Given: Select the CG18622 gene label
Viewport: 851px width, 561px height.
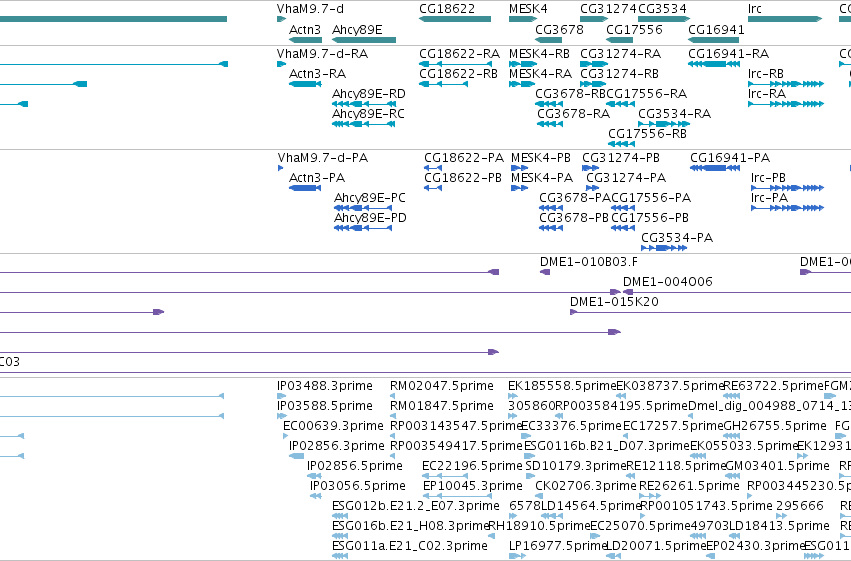Looking at the screenshot, I should pyautogui.click(x=447, y=9).
